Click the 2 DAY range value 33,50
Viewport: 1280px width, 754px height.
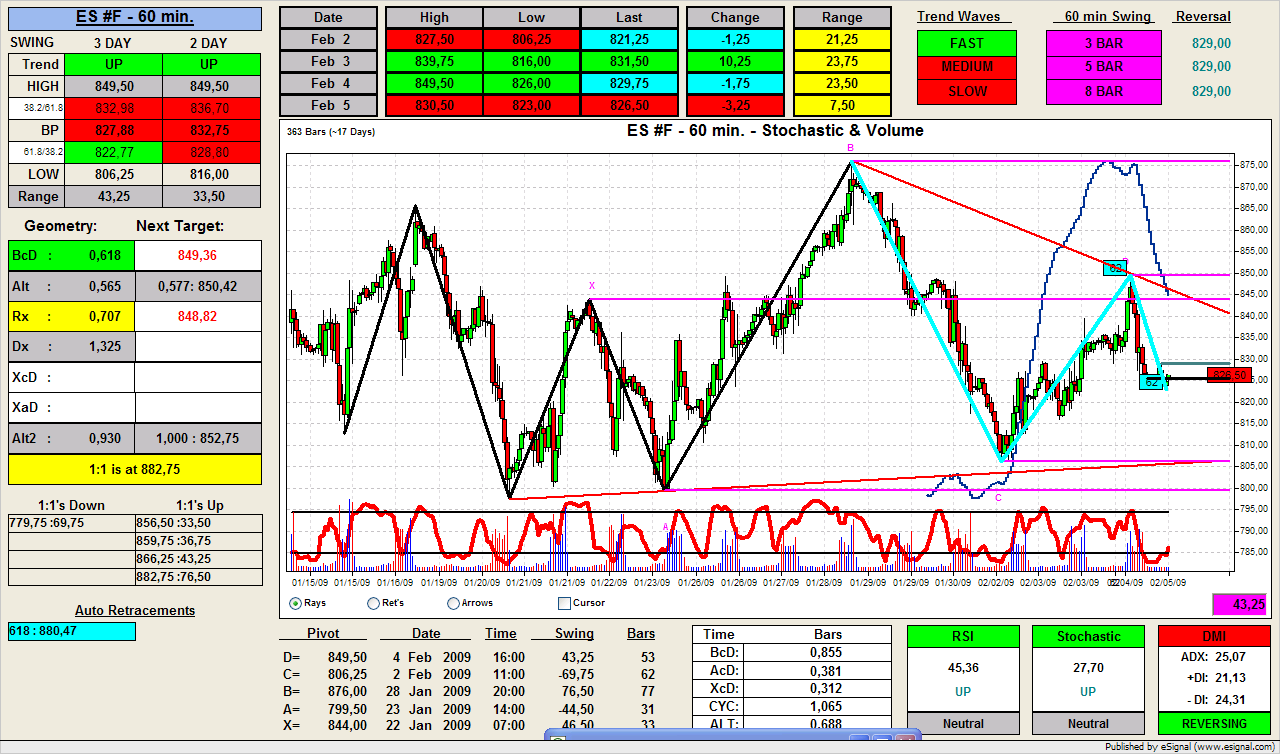tap(213, 197)
